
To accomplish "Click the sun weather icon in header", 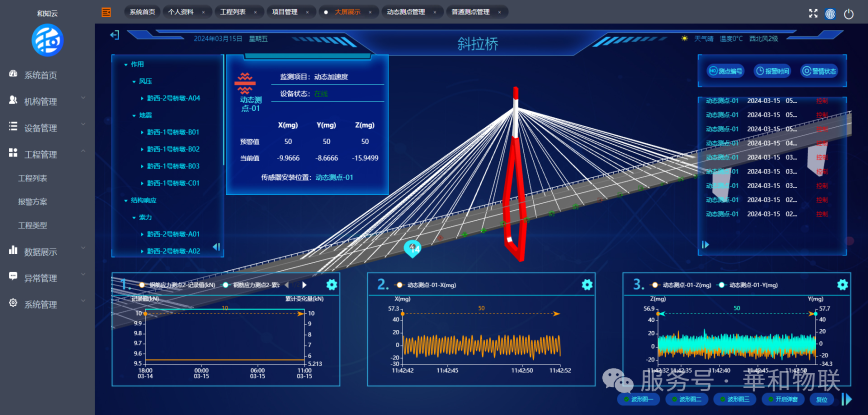I will pyautogui.click(x=685, y=38).
